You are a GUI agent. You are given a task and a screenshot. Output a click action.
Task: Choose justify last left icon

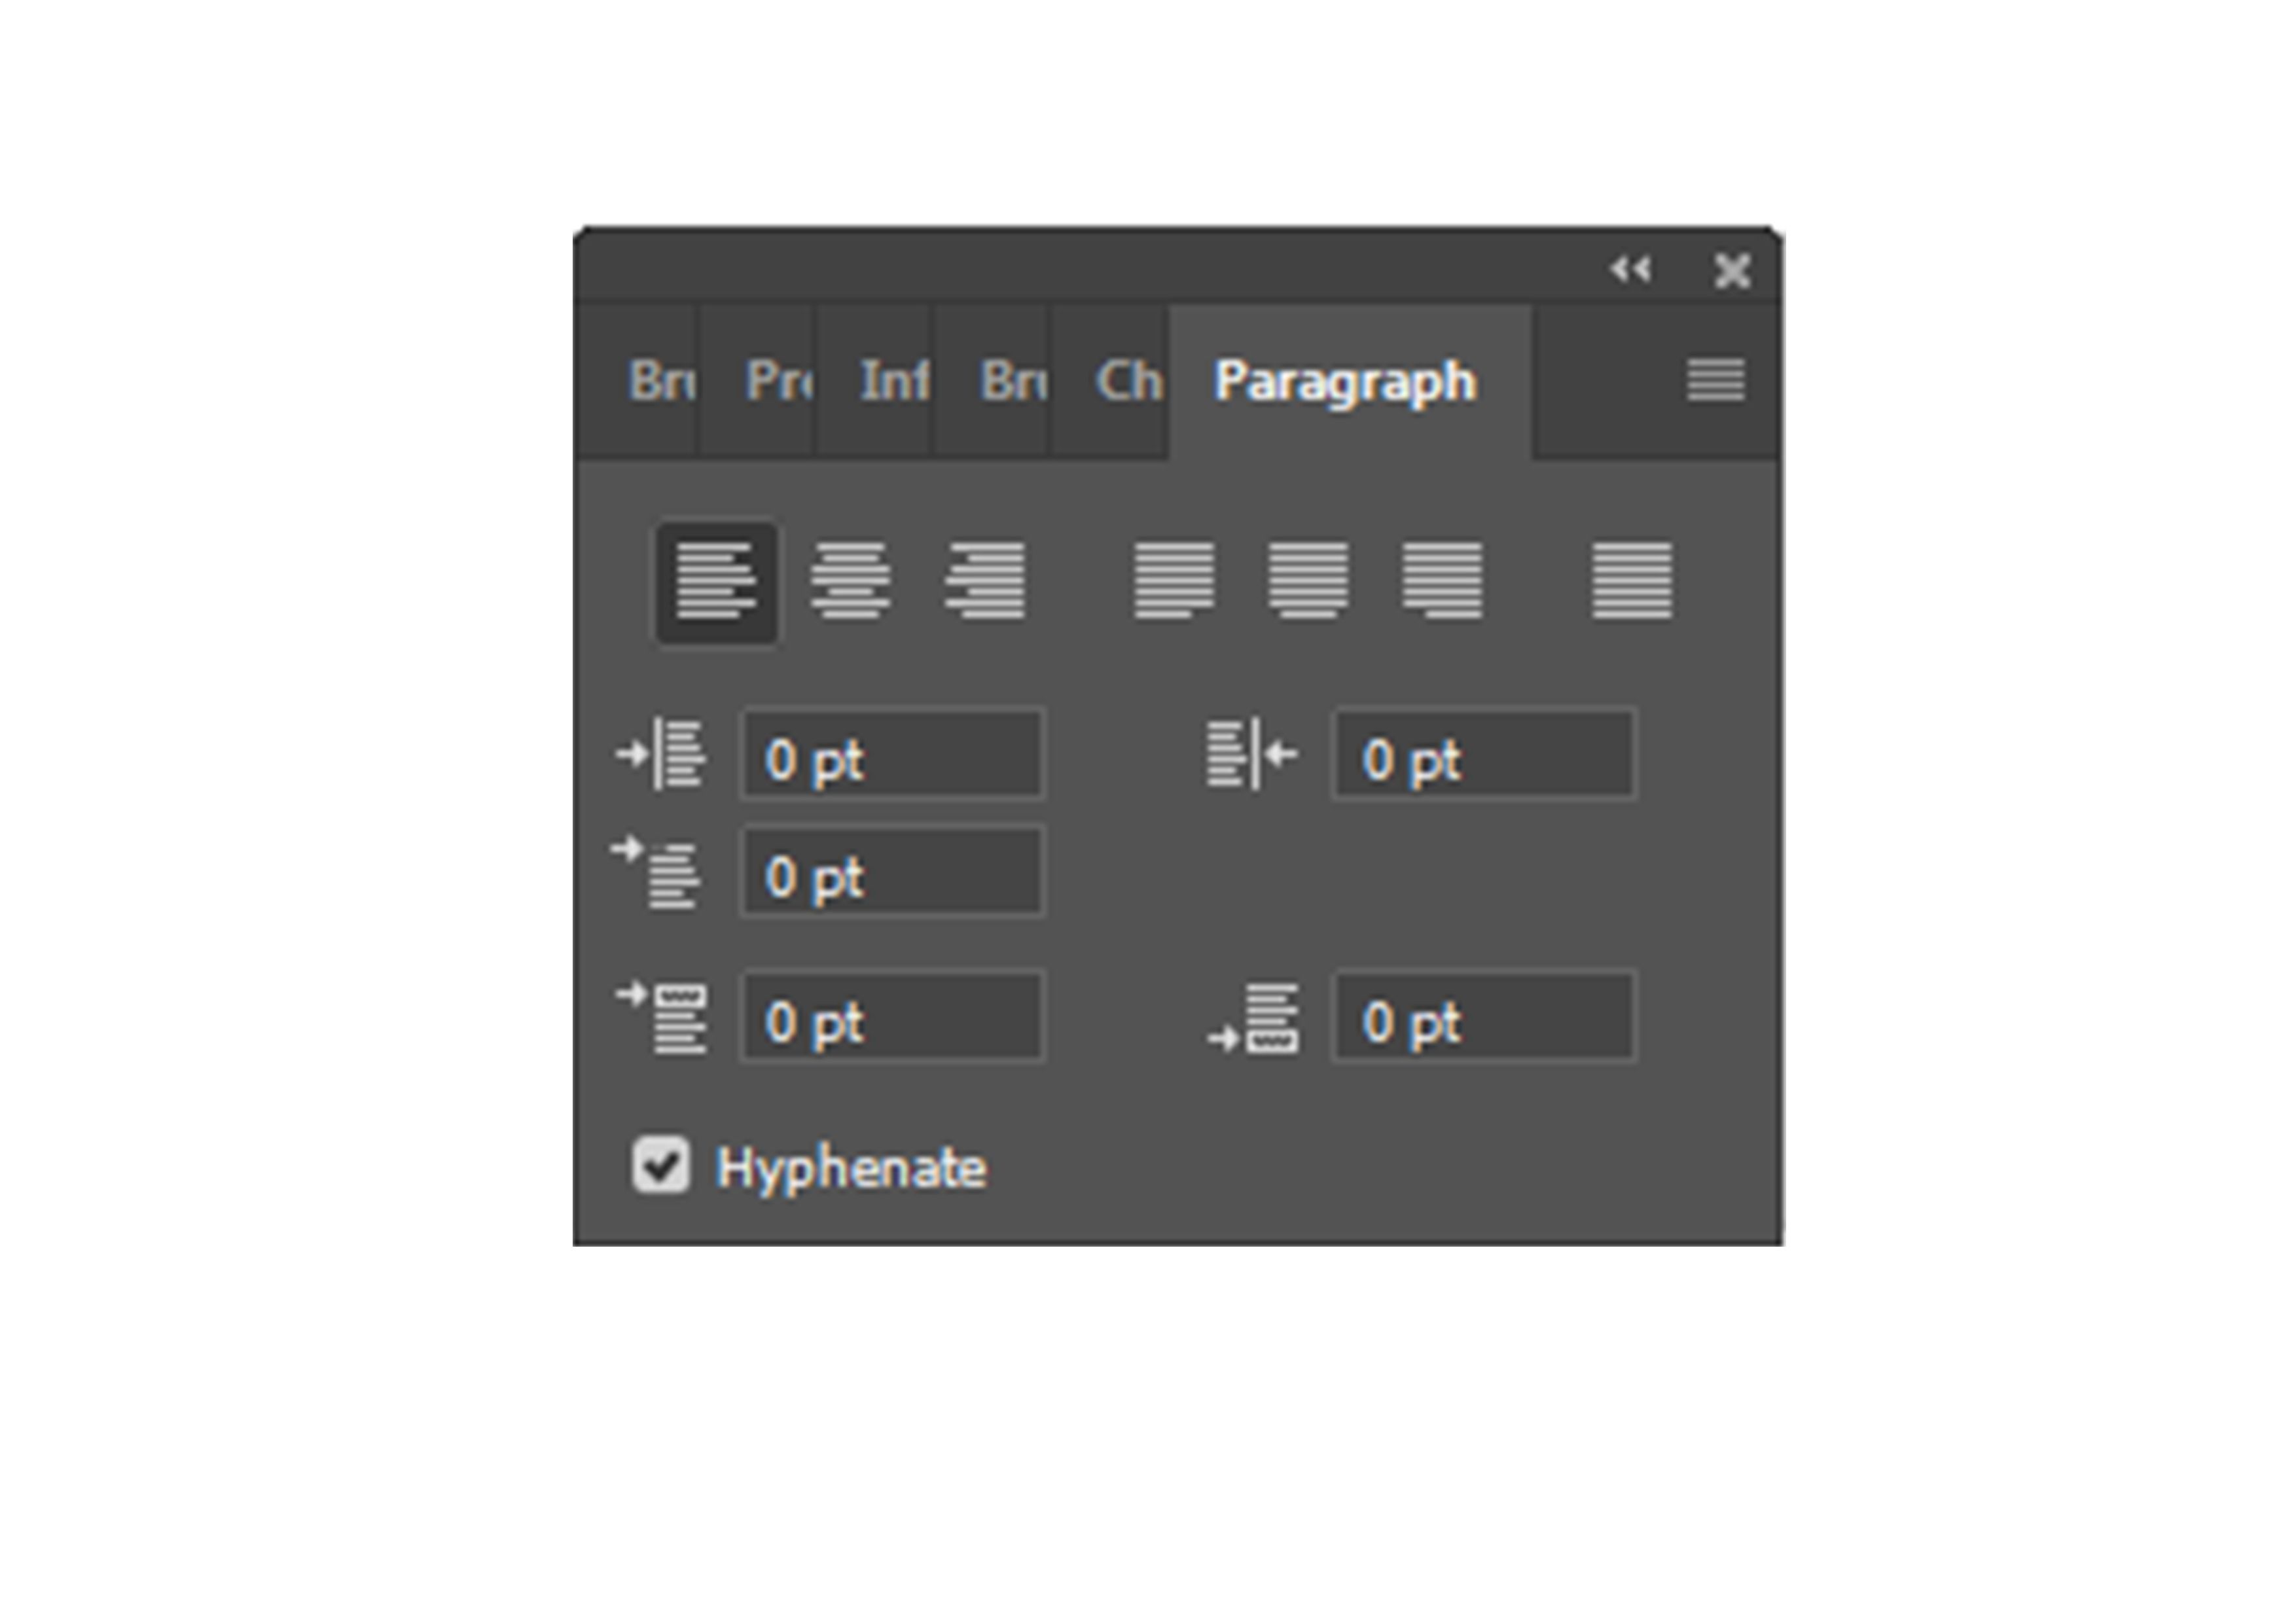1174,581
